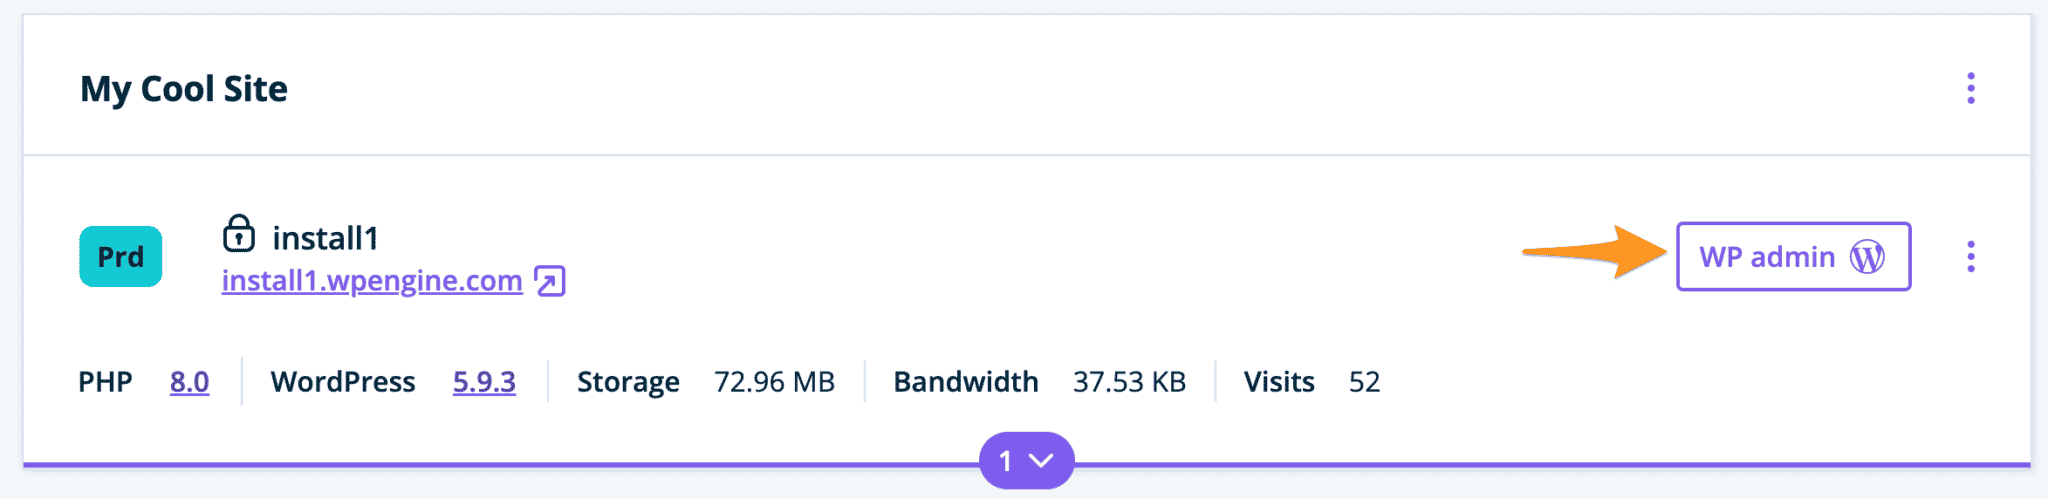The image size is (2048, 499).
Task: Open the My Cool Site three-dot menu
Action: (x=1970, y=88)
